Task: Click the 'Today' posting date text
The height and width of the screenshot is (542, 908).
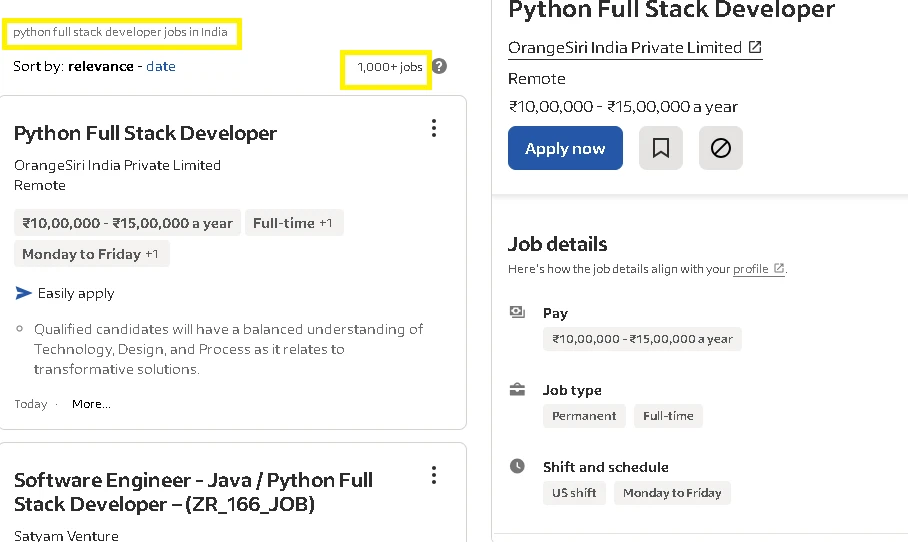Action: click(x=31, y=404)
